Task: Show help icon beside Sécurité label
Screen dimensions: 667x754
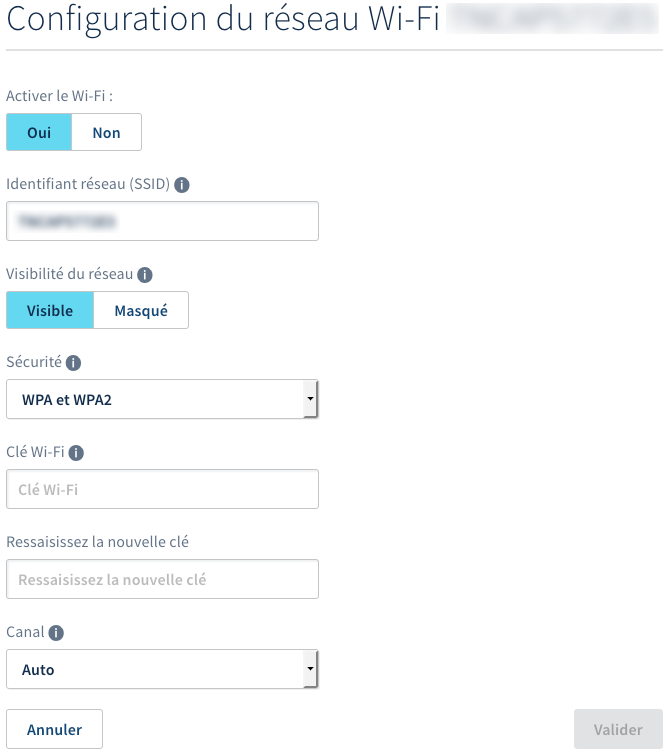Action: (x=74, y=363)
